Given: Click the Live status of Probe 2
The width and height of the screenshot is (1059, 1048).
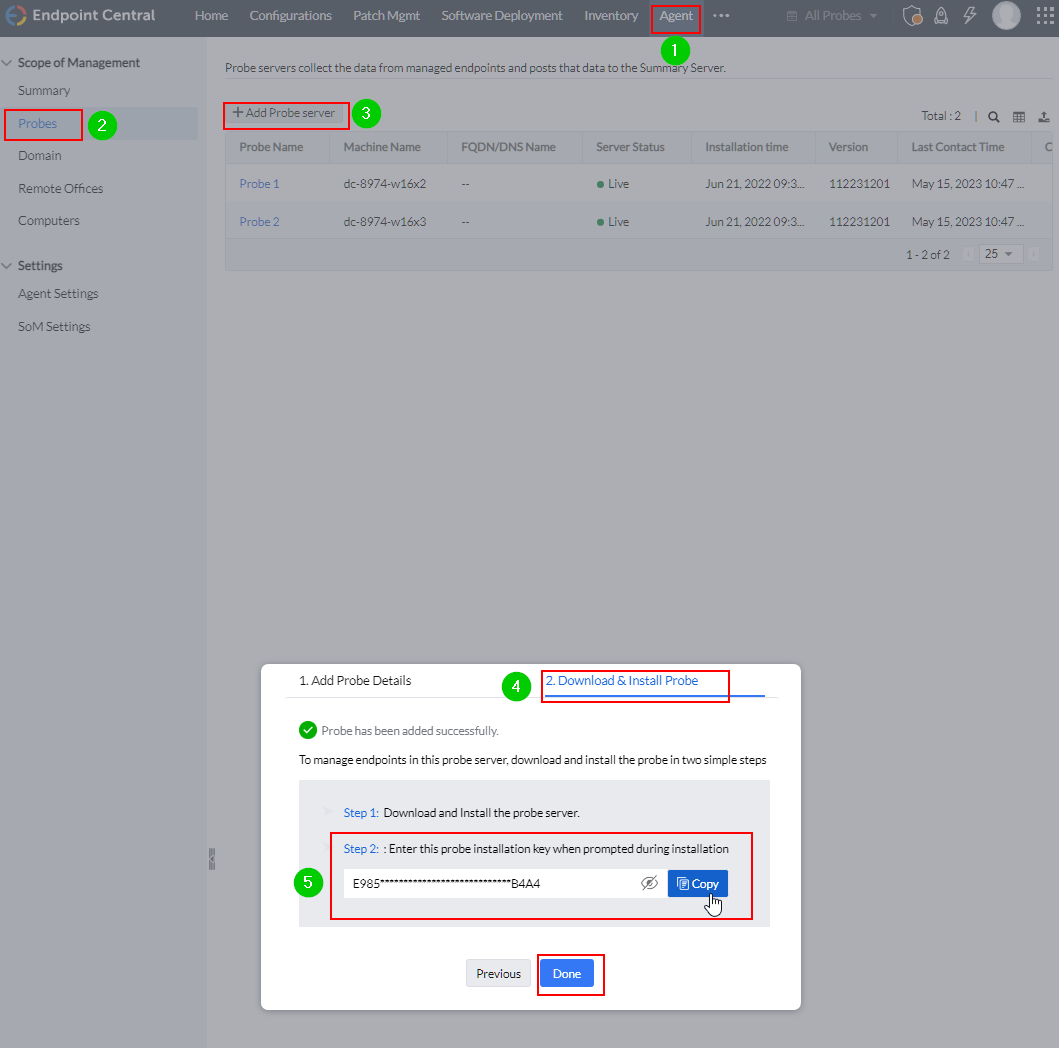Looking at the screenshot, I should (613, 221).
